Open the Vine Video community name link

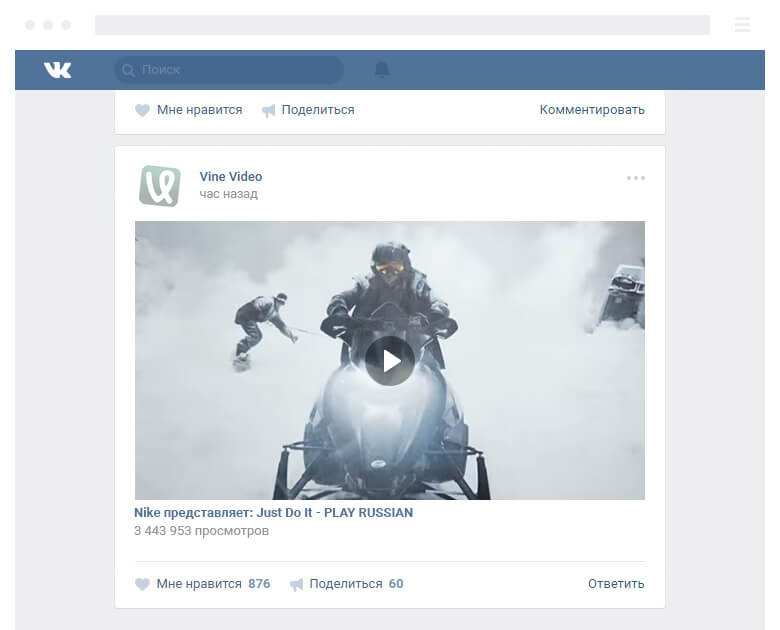(231, 177)
